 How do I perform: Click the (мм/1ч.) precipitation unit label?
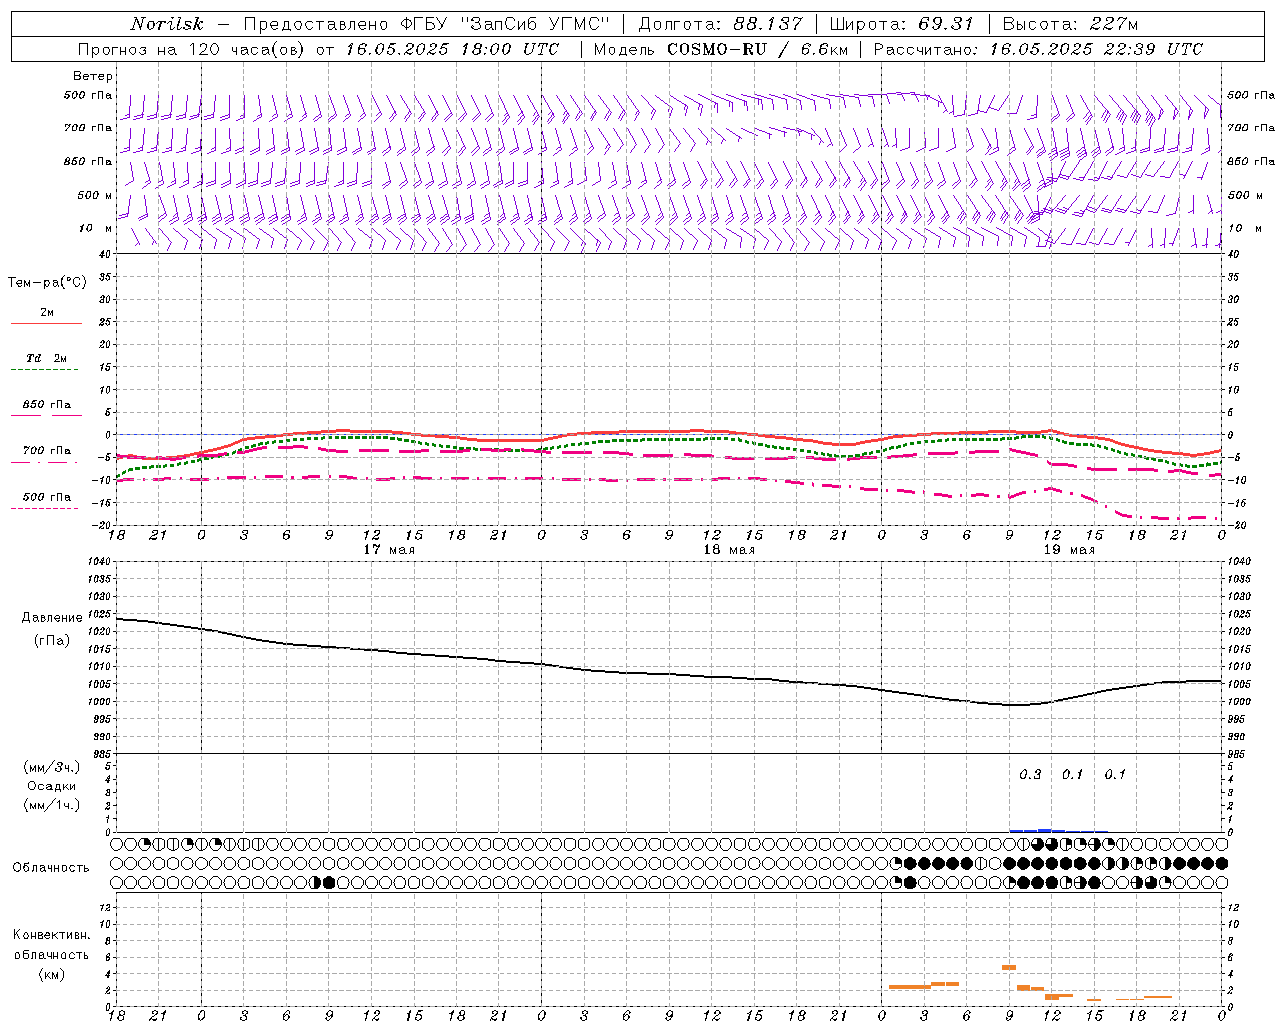52,805
